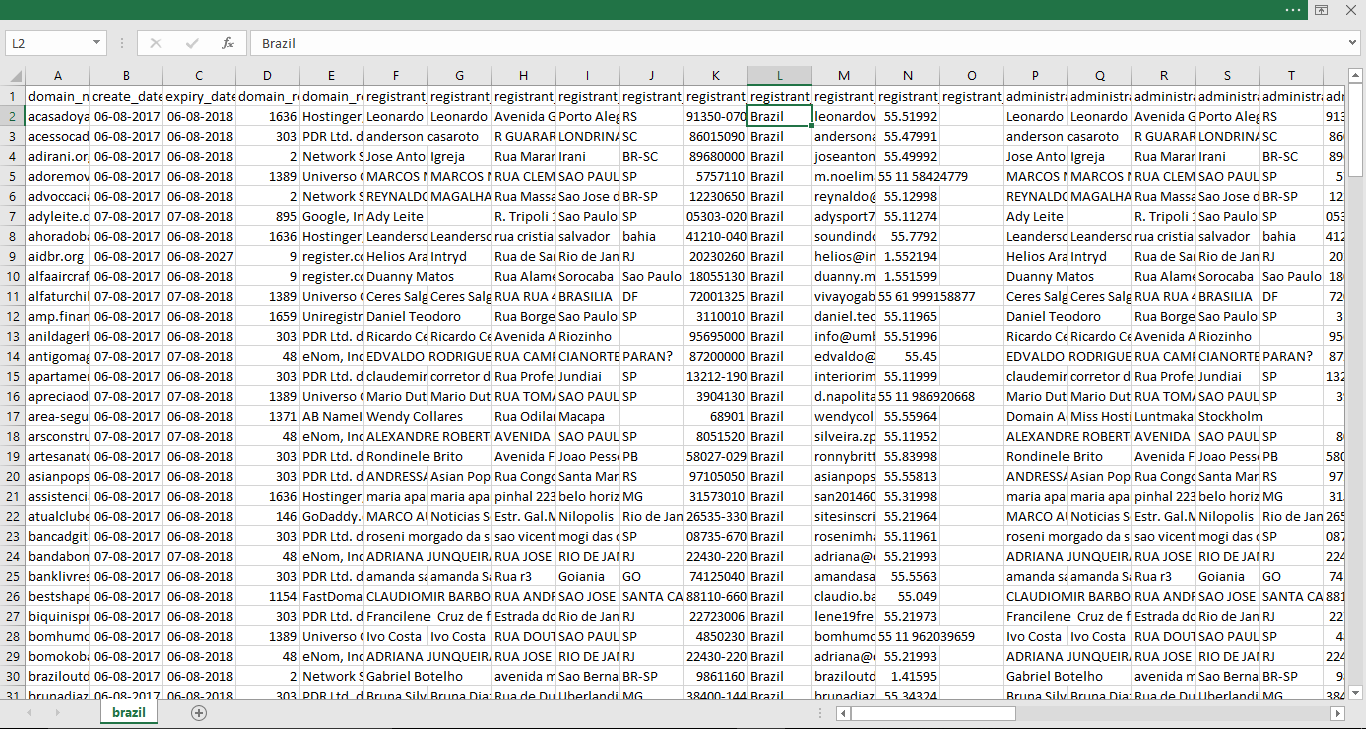Click the three-dot ellipsis in the title bar

click(1293, 9)
